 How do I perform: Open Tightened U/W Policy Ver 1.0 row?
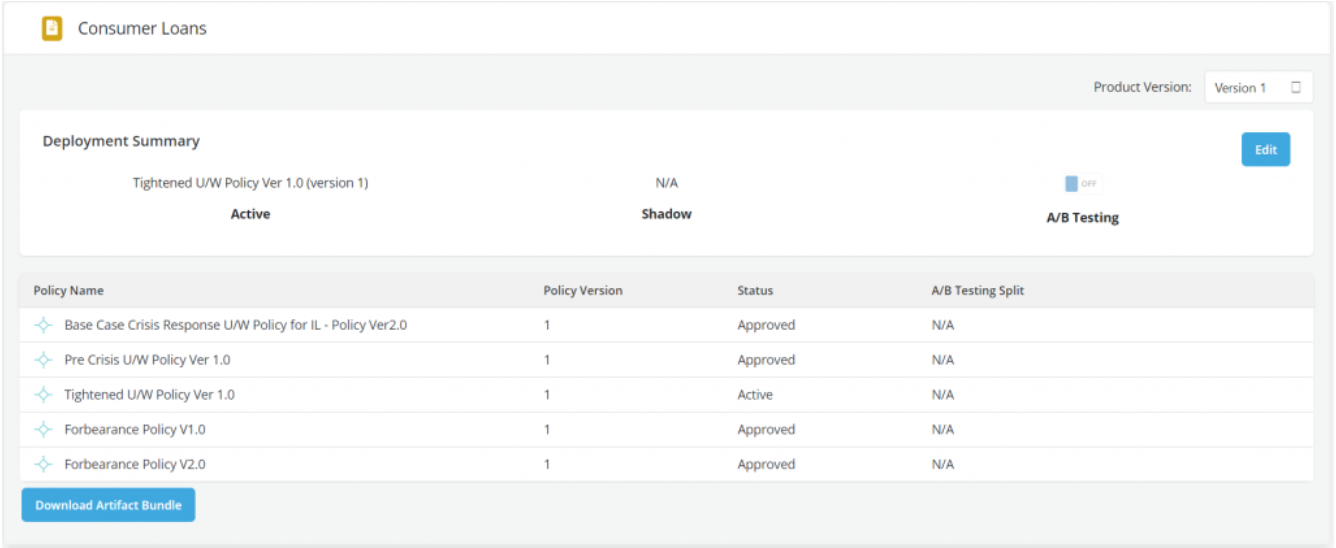[x=149, y=395]
